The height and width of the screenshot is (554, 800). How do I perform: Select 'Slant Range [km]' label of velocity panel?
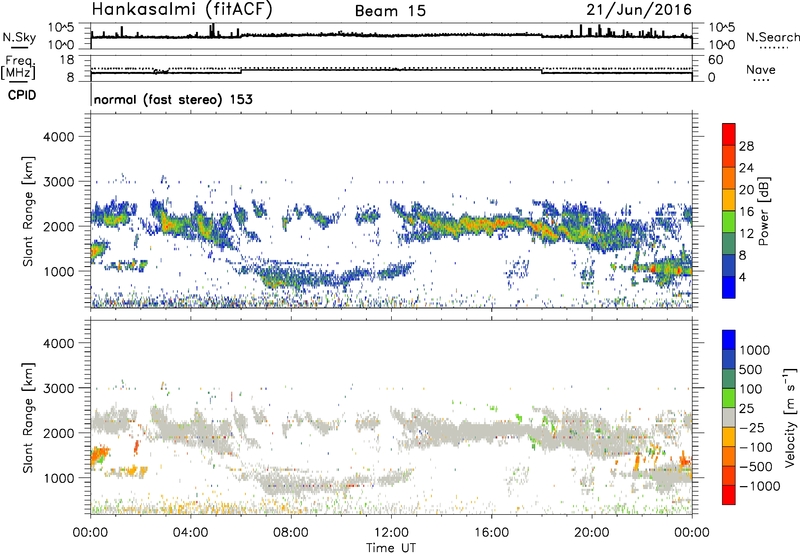coord(28,417)
